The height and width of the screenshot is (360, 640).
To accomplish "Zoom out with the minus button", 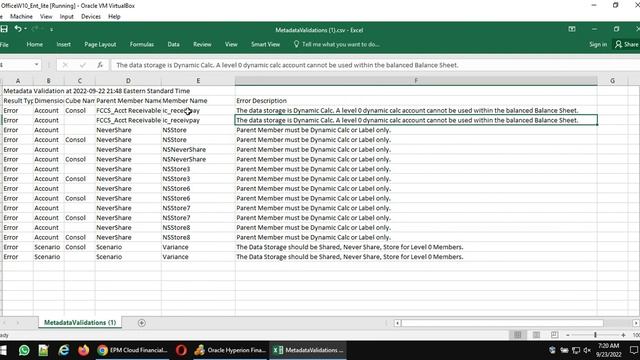I will (x=568, y=335).
